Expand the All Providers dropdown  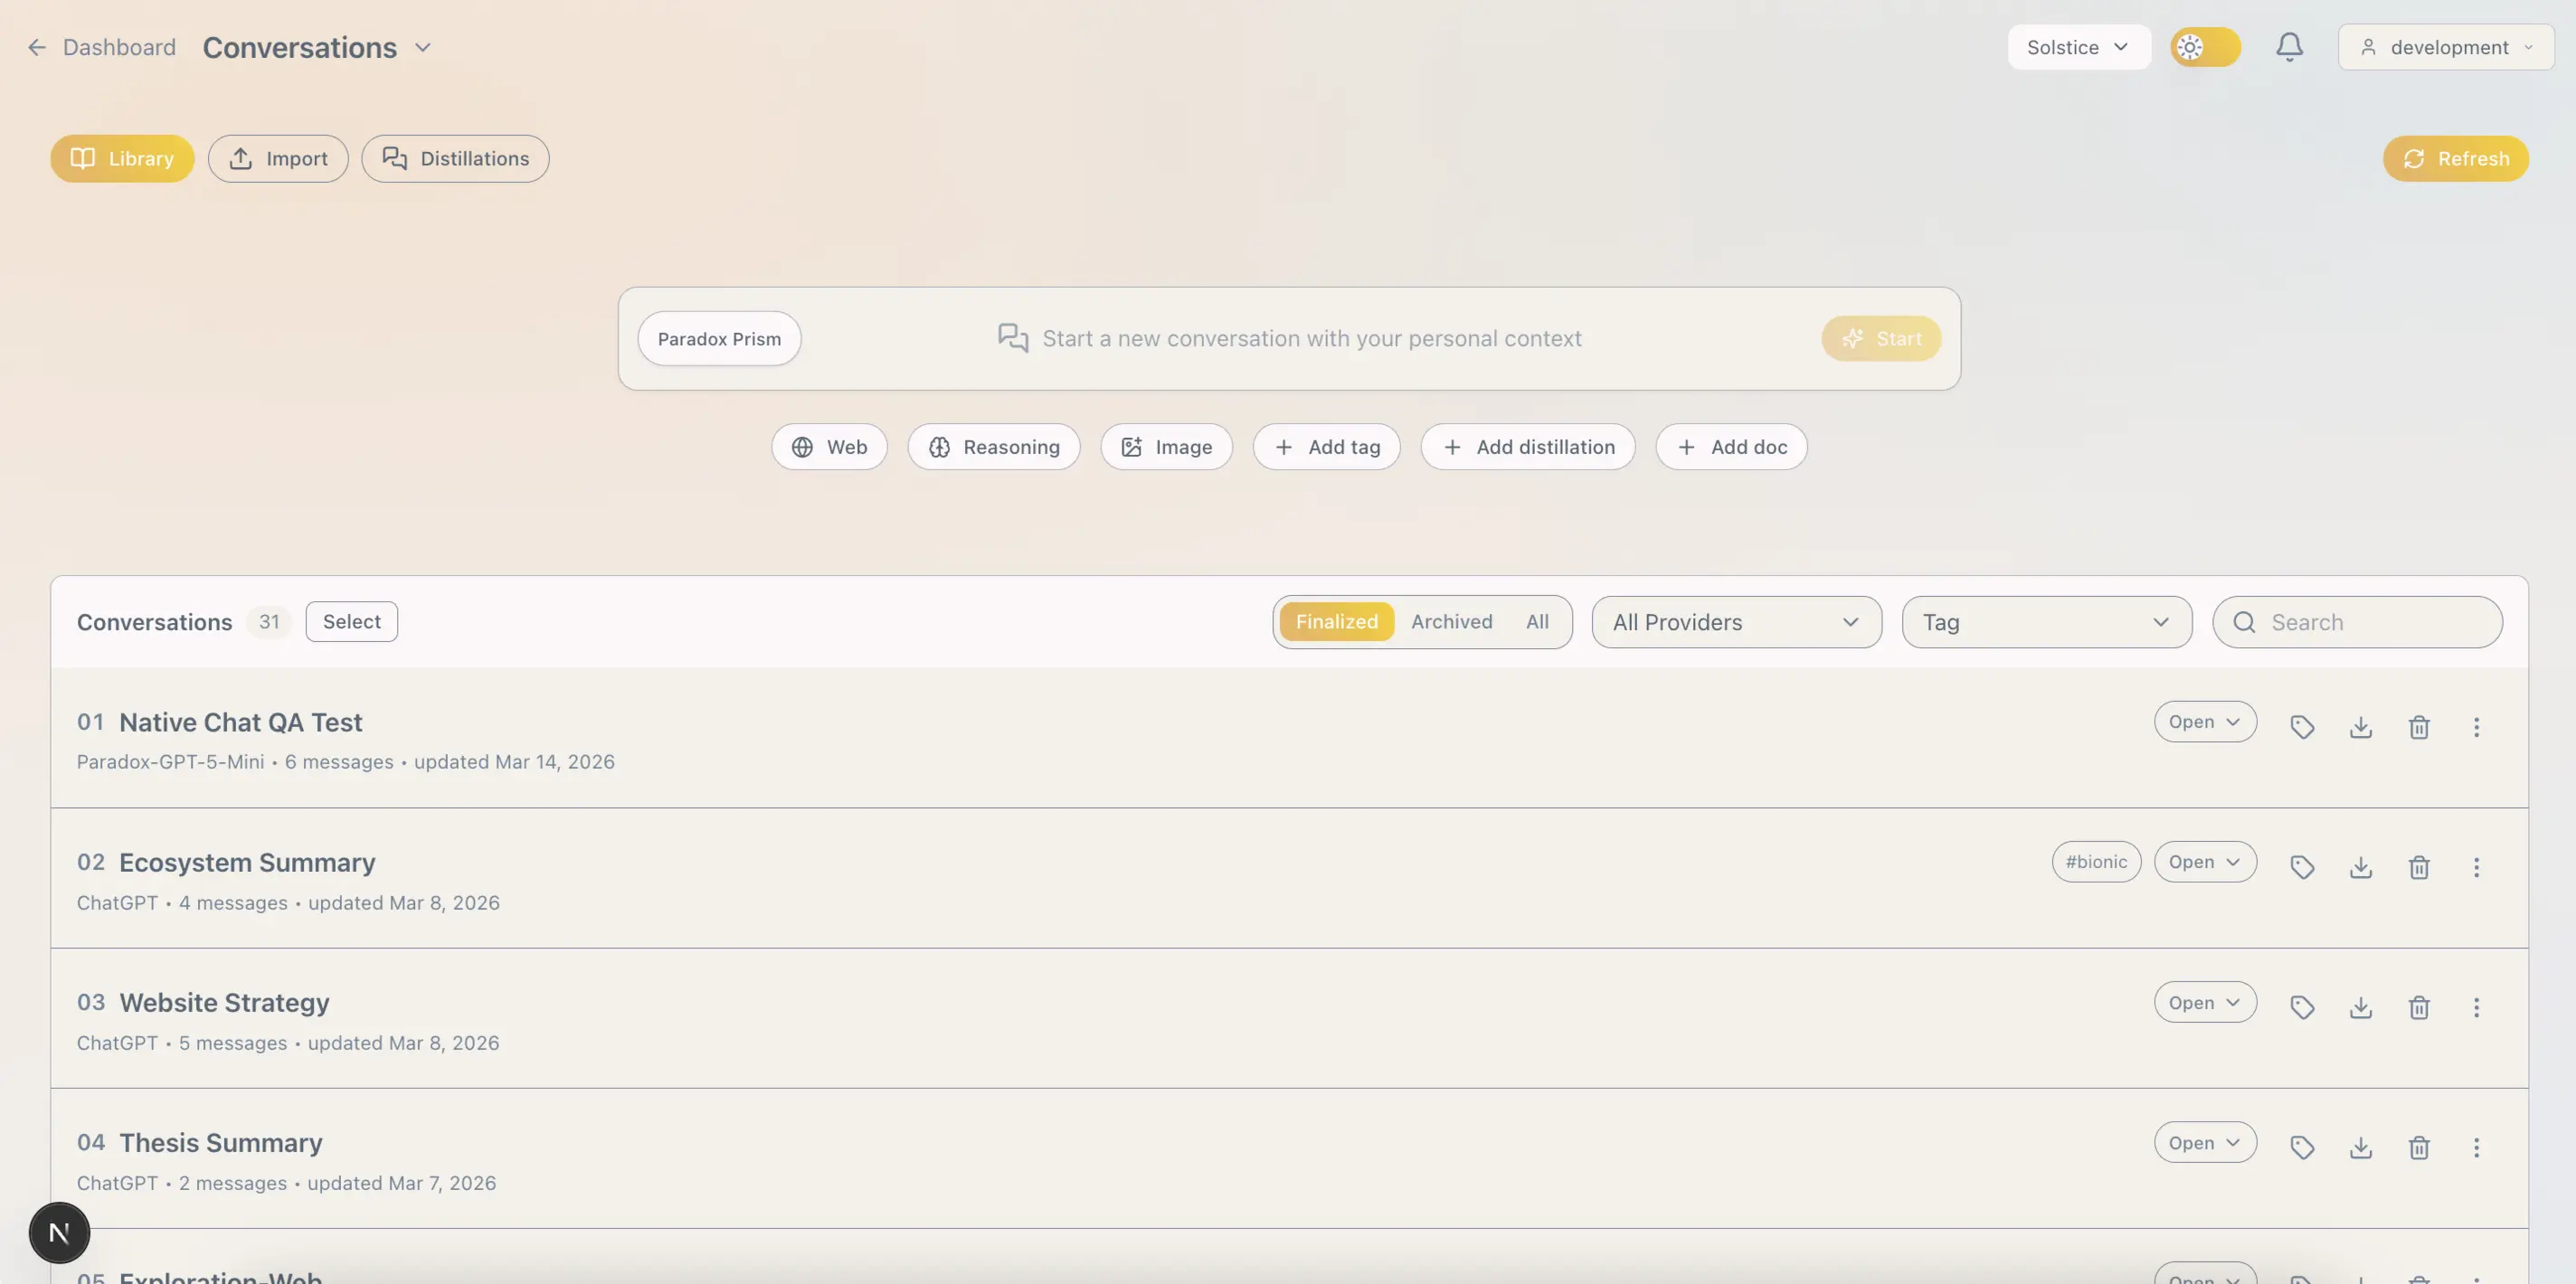[x=1736, y=621]
